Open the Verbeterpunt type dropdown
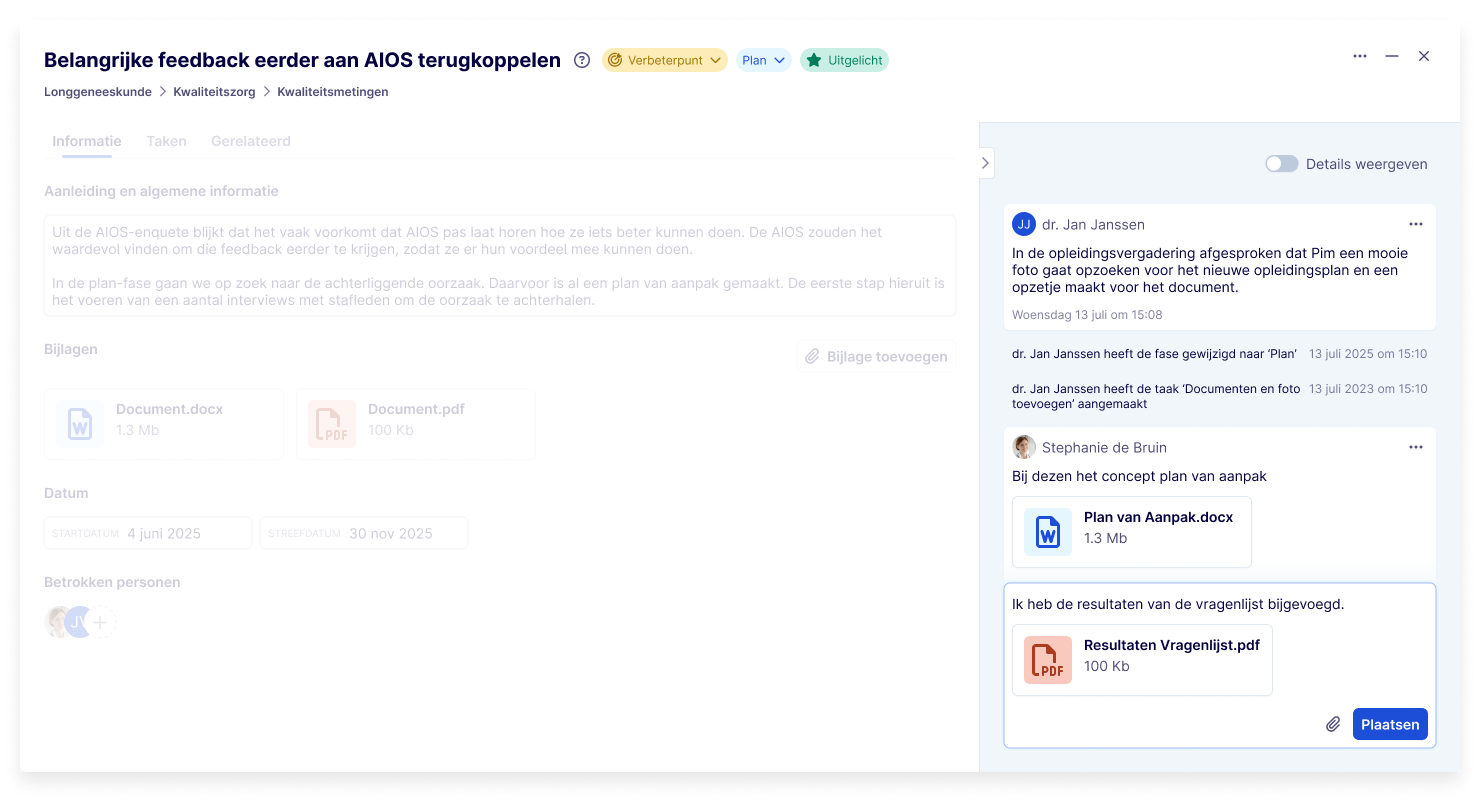The image size is (1480, 802). (x=664, y=60)
